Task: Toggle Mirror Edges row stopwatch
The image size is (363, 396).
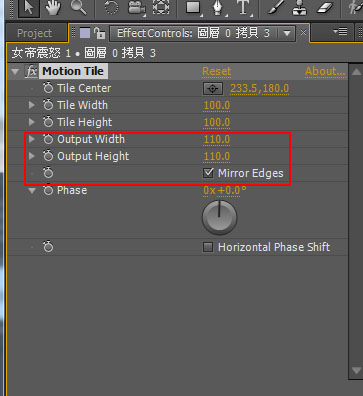Action: [48, 173]
